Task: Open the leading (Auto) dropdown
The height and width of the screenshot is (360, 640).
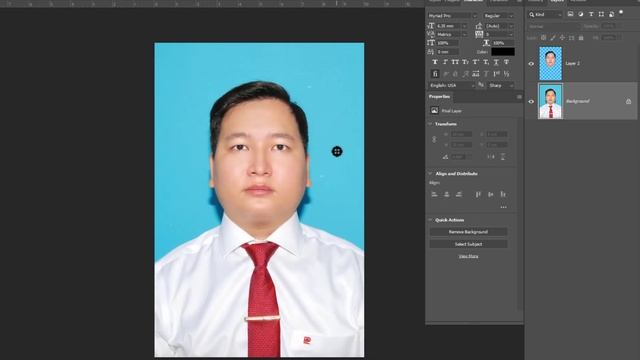Action: coord(511,26)
